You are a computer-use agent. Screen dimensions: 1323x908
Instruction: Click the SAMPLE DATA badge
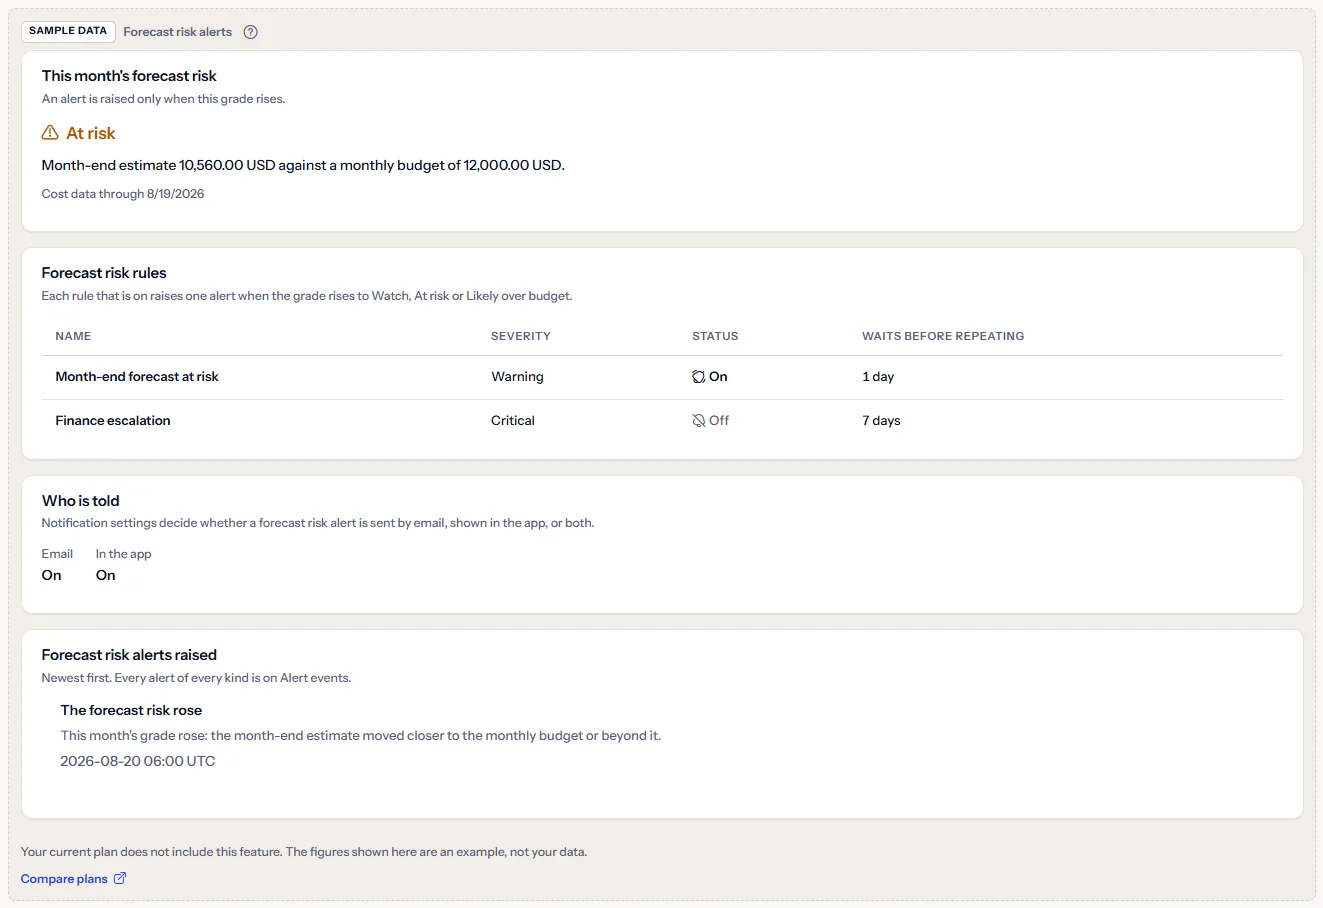coord(68,31)
